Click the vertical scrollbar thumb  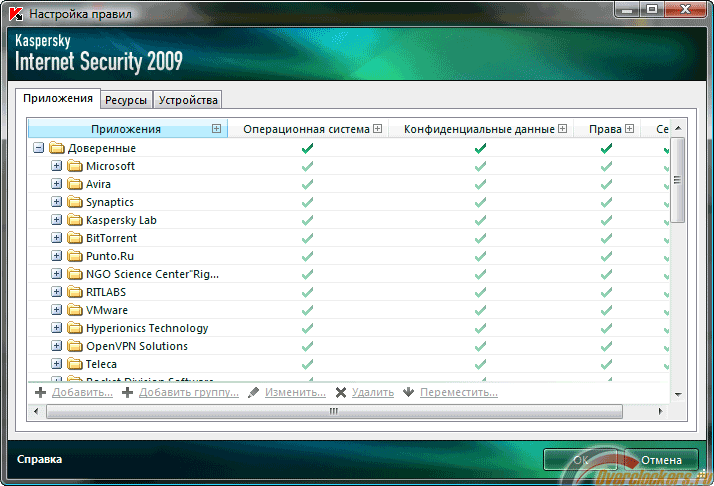coord(678,180)
